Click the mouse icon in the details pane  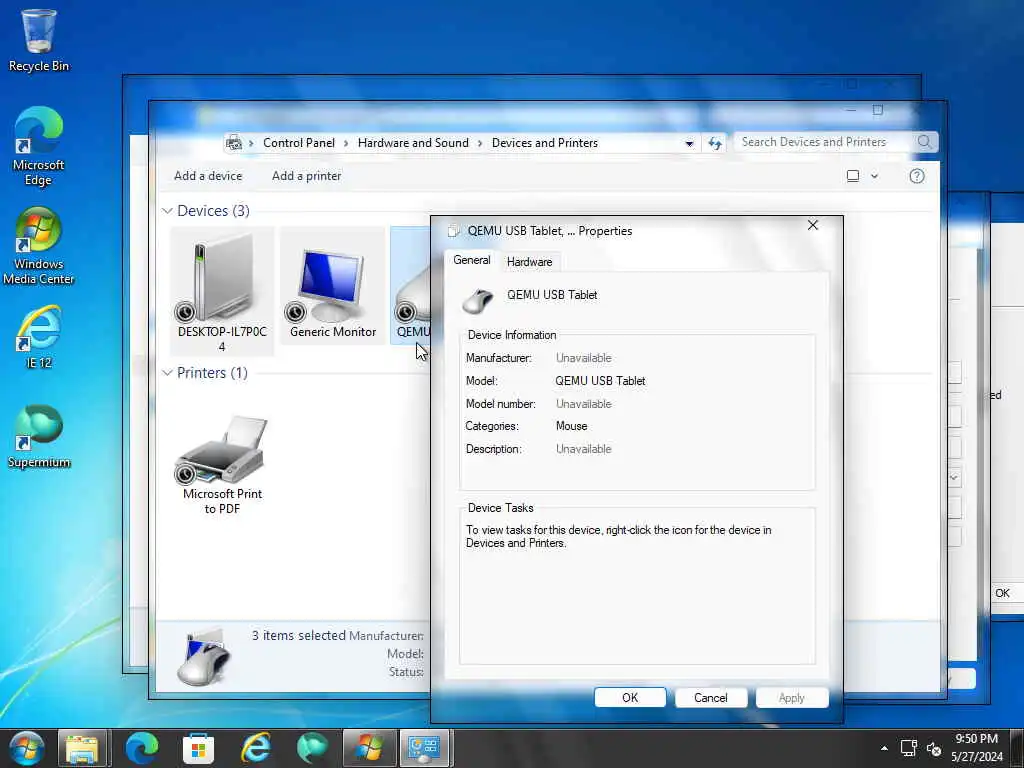(x=203, y=656)
